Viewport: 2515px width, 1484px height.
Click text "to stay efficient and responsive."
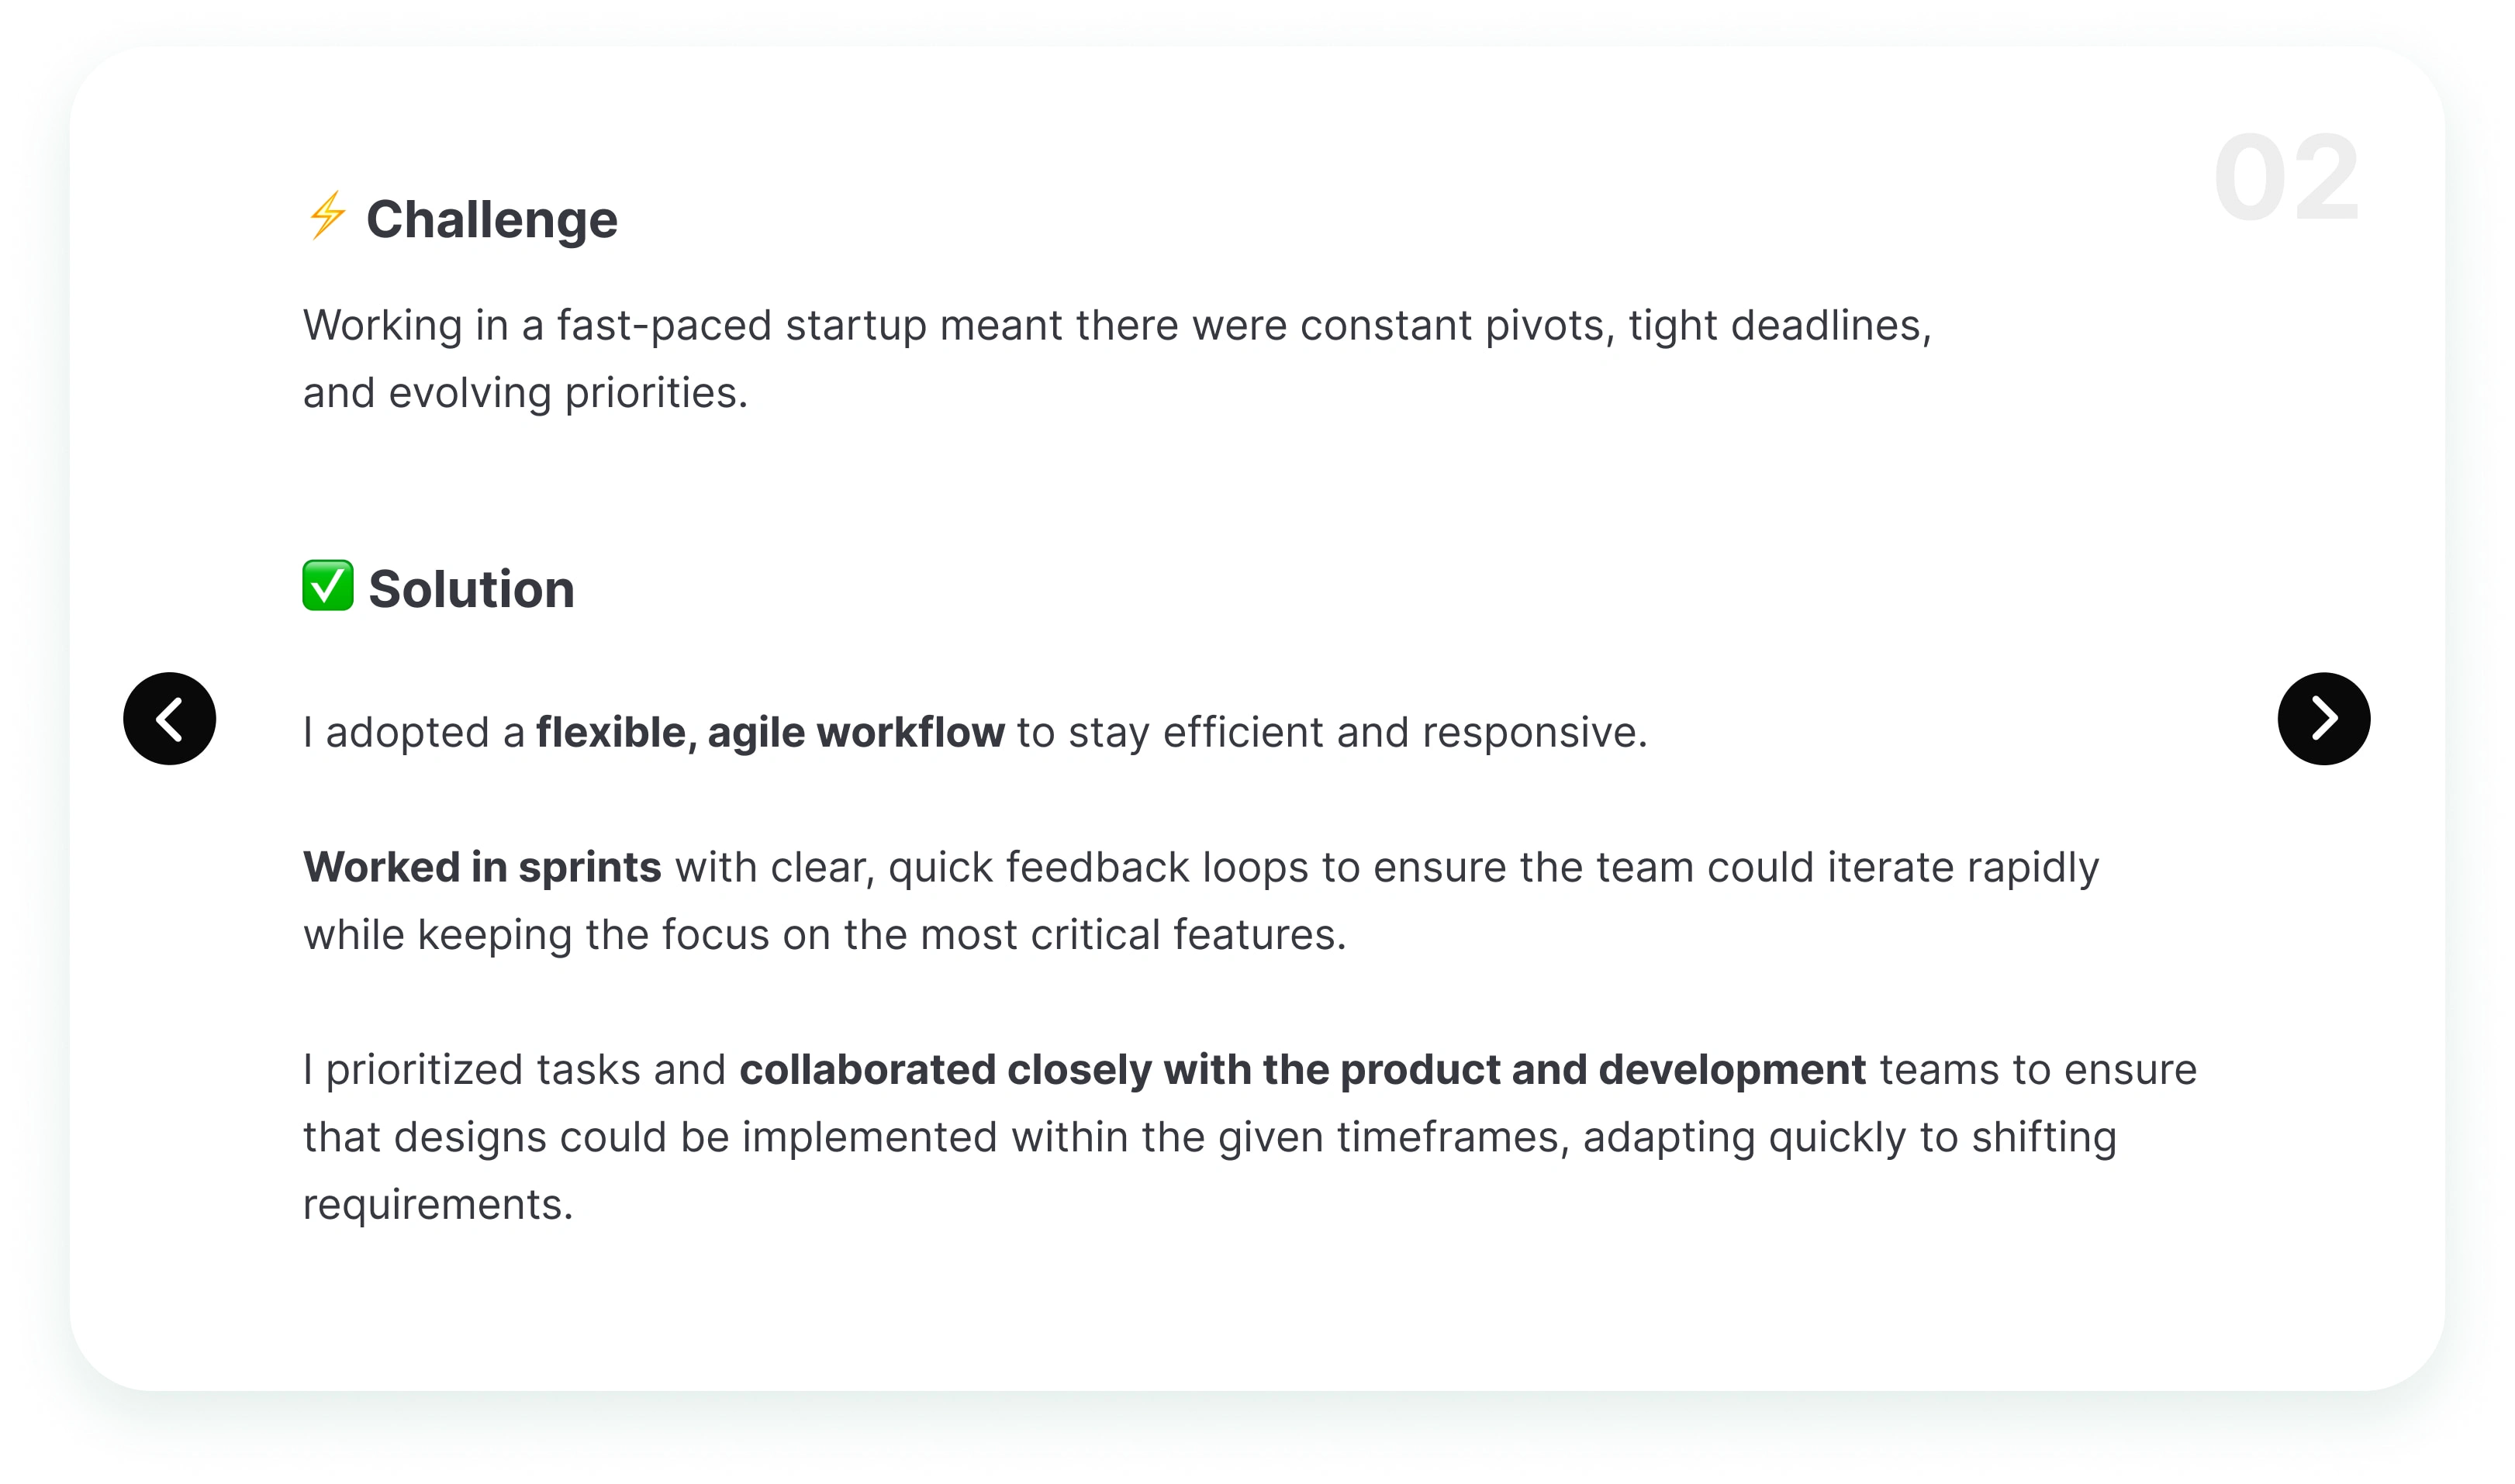(x=1332, y=733)
